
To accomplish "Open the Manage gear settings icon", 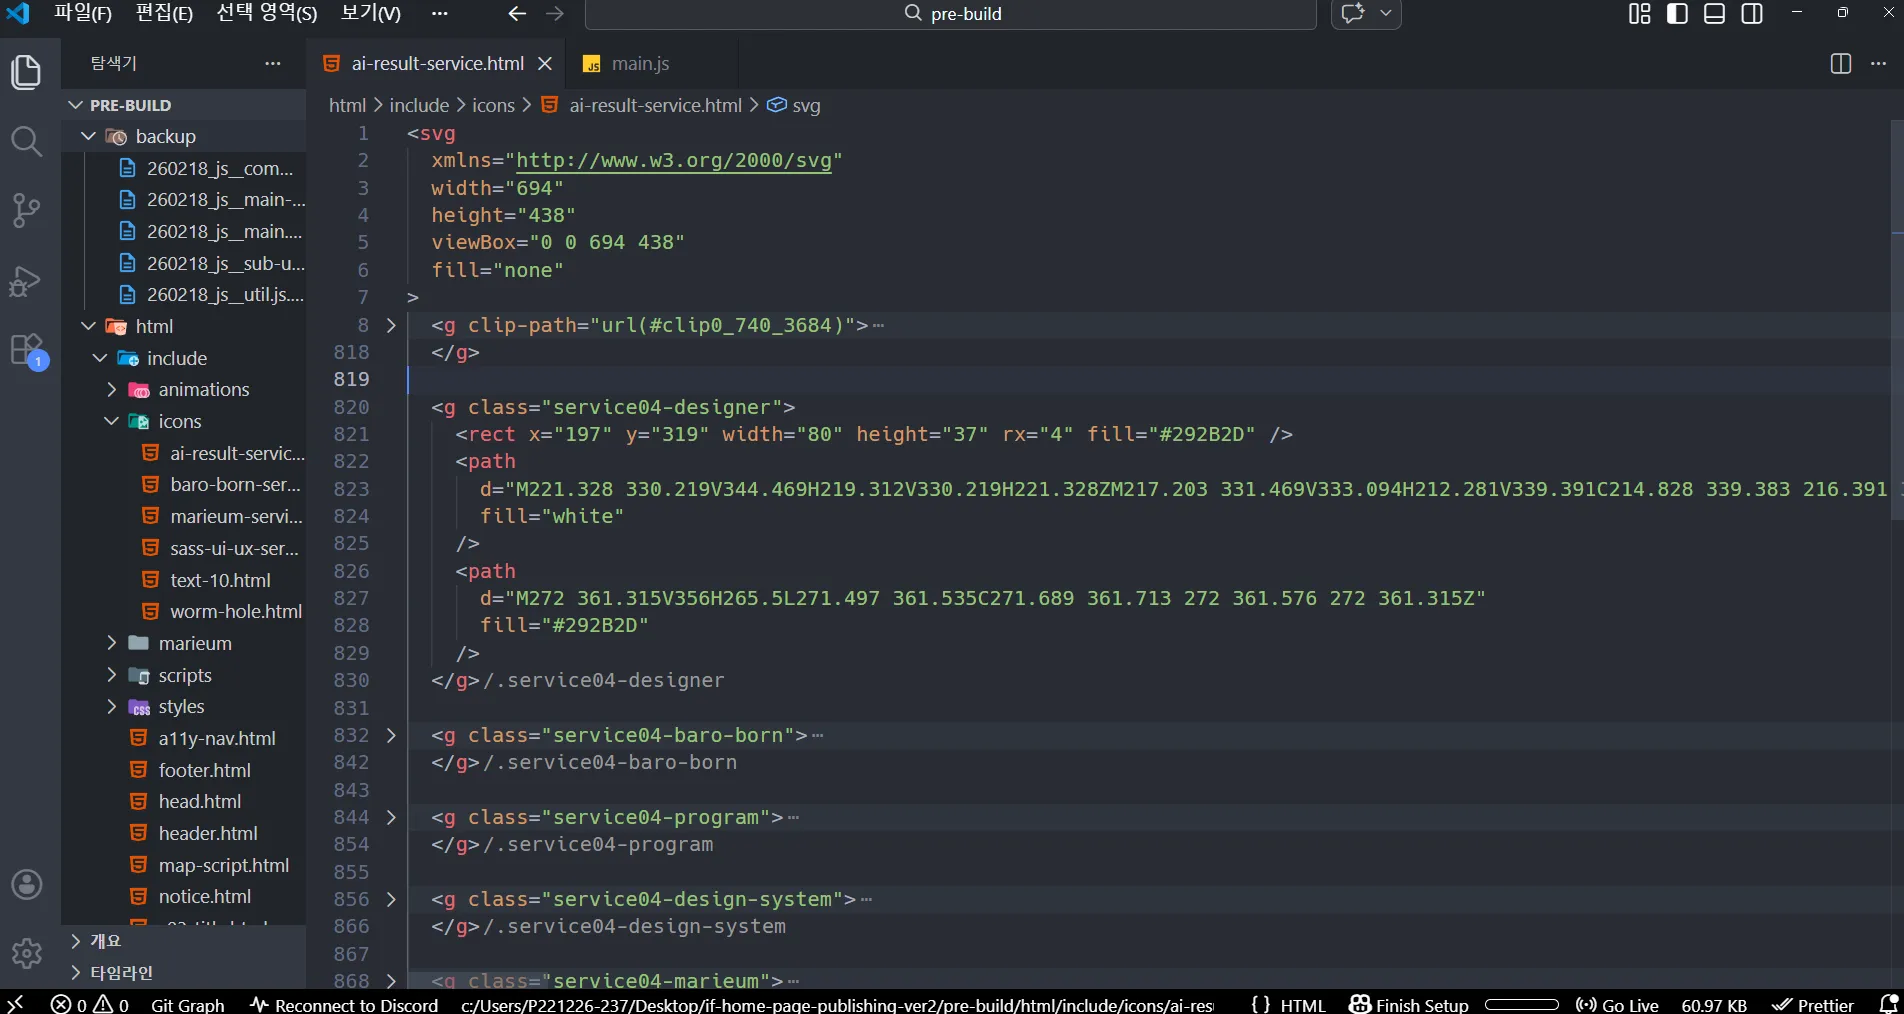I will point(26,953).
